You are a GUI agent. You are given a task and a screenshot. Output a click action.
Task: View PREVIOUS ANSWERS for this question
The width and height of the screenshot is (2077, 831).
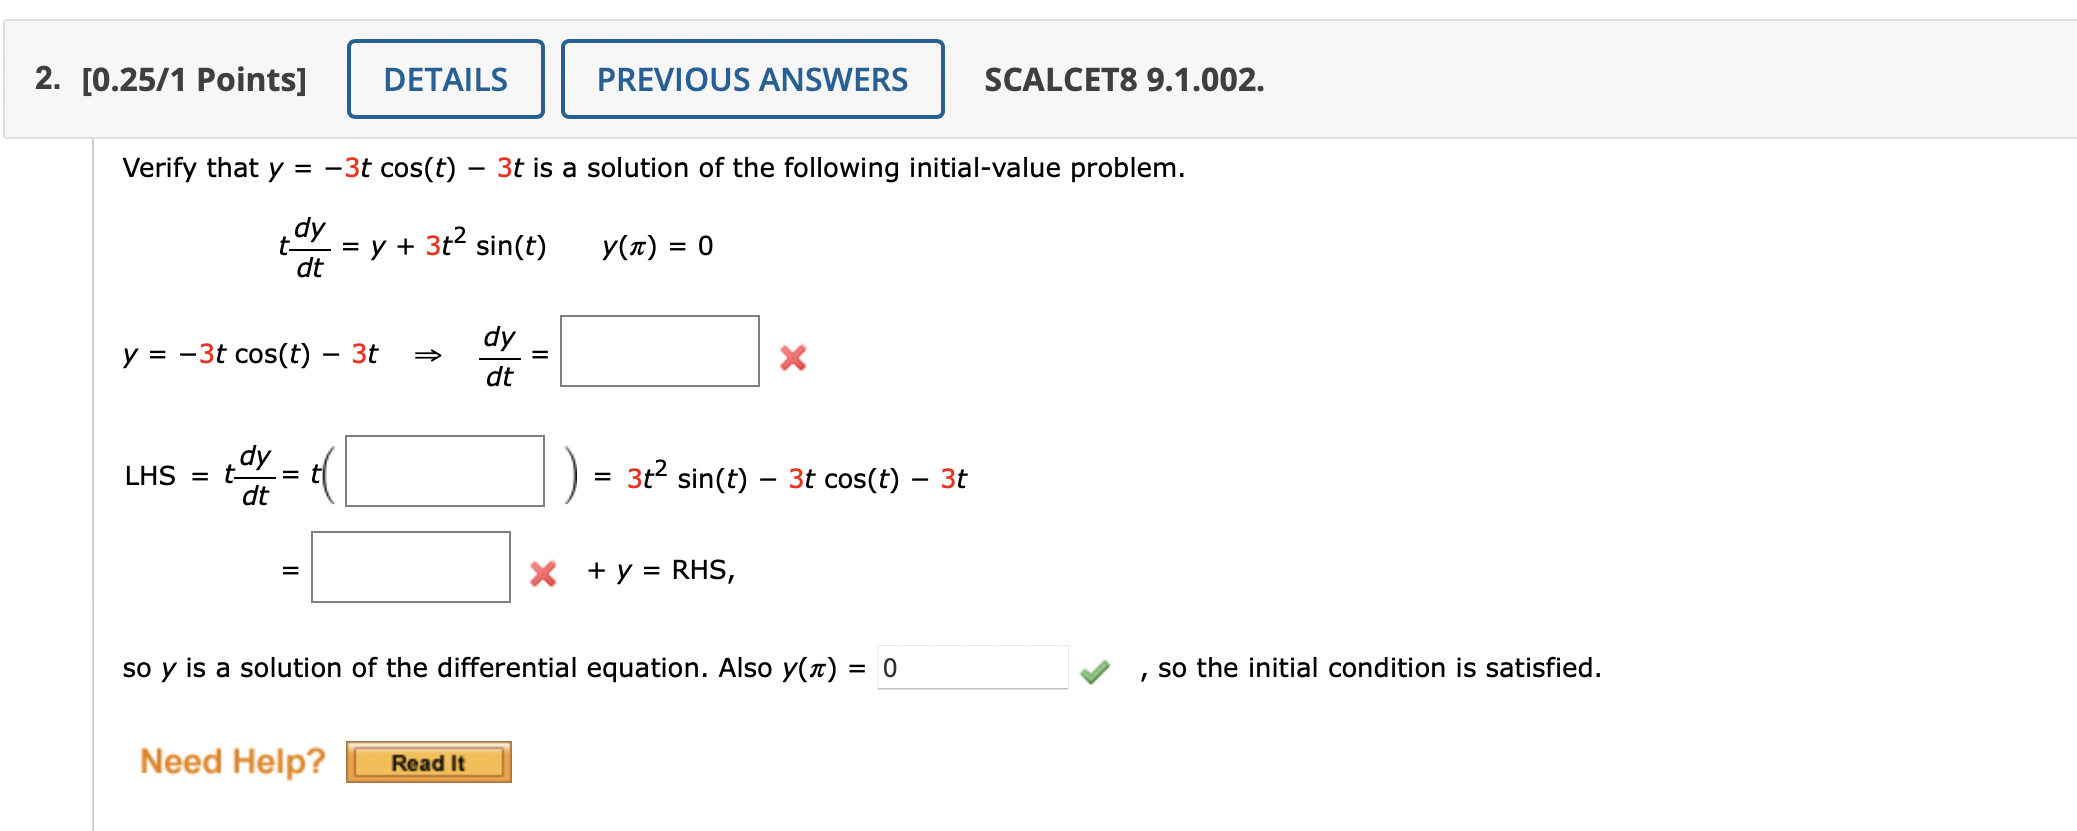pyautogui.click(x=752, y=78)
